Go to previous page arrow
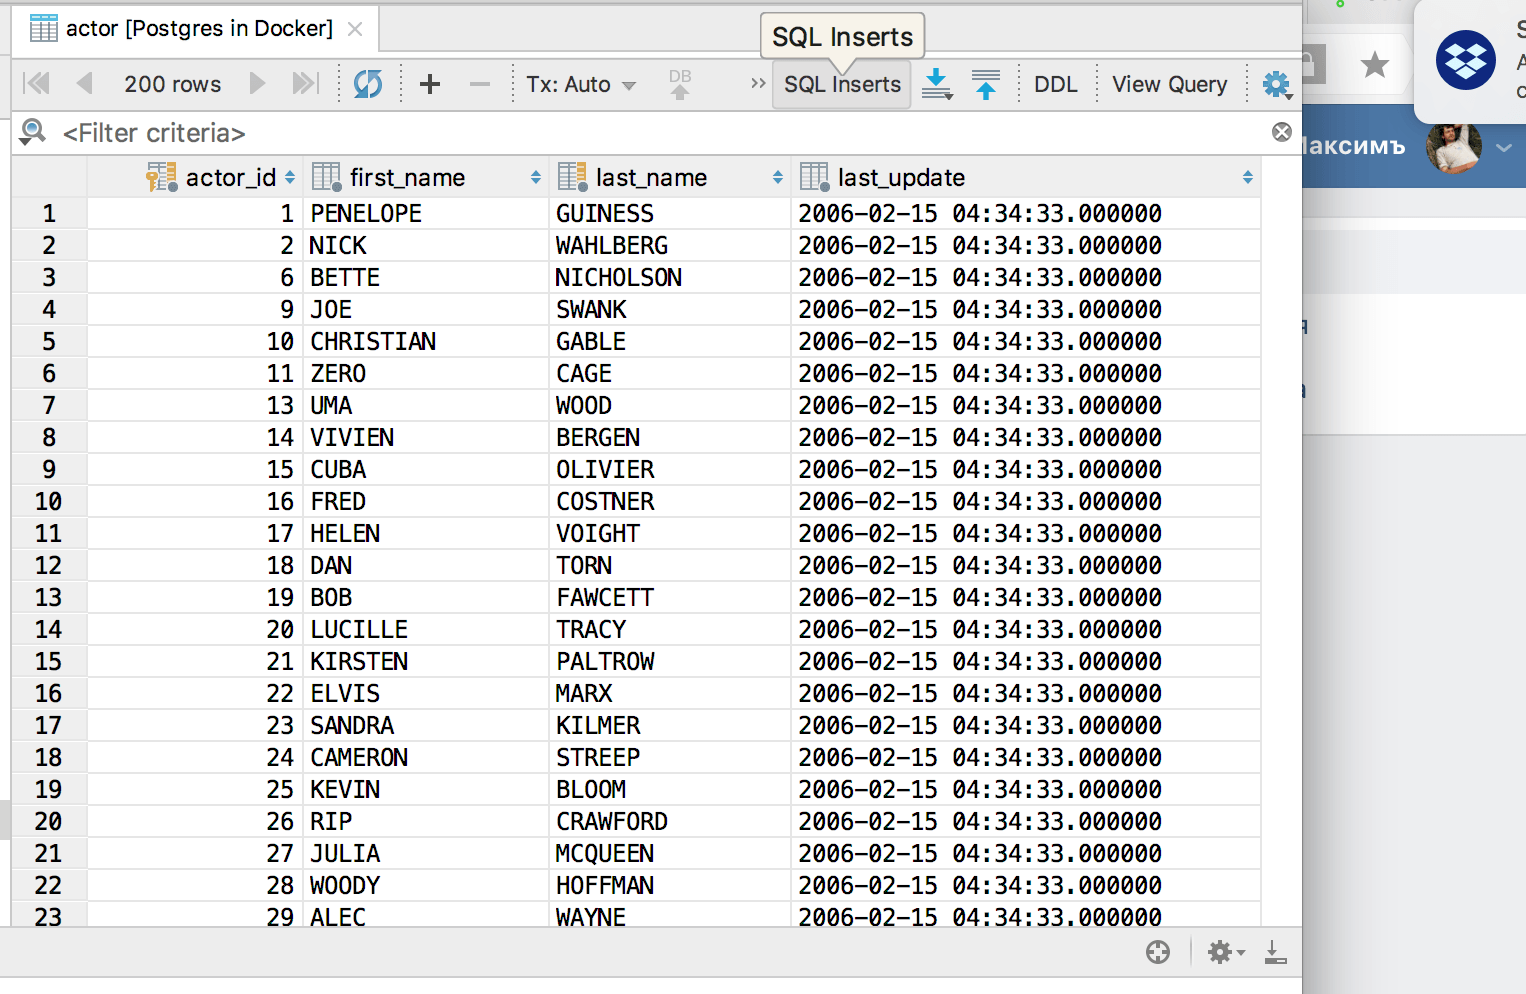The height and width of the screenshot is (994, 1526). coord(84,84)
